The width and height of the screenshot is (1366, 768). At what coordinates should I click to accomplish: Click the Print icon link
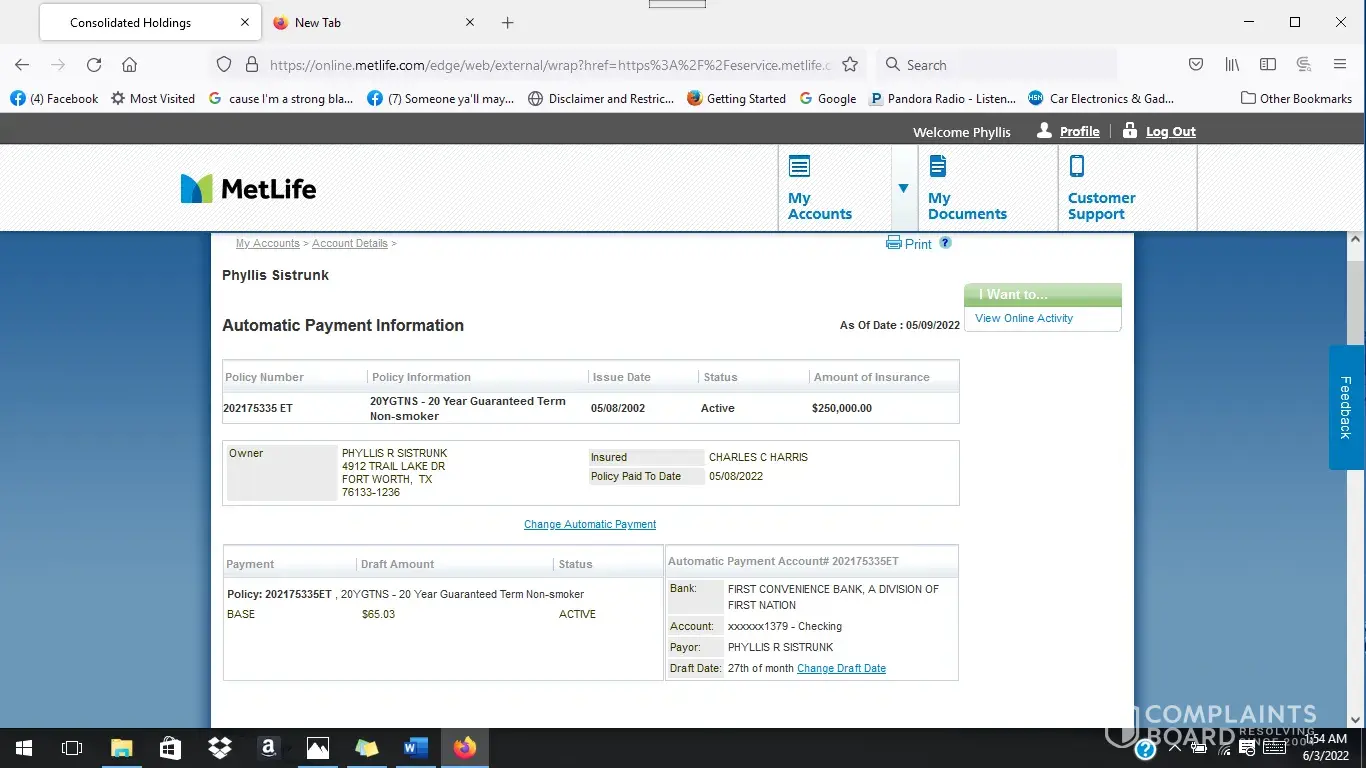(x=908, y=243)
